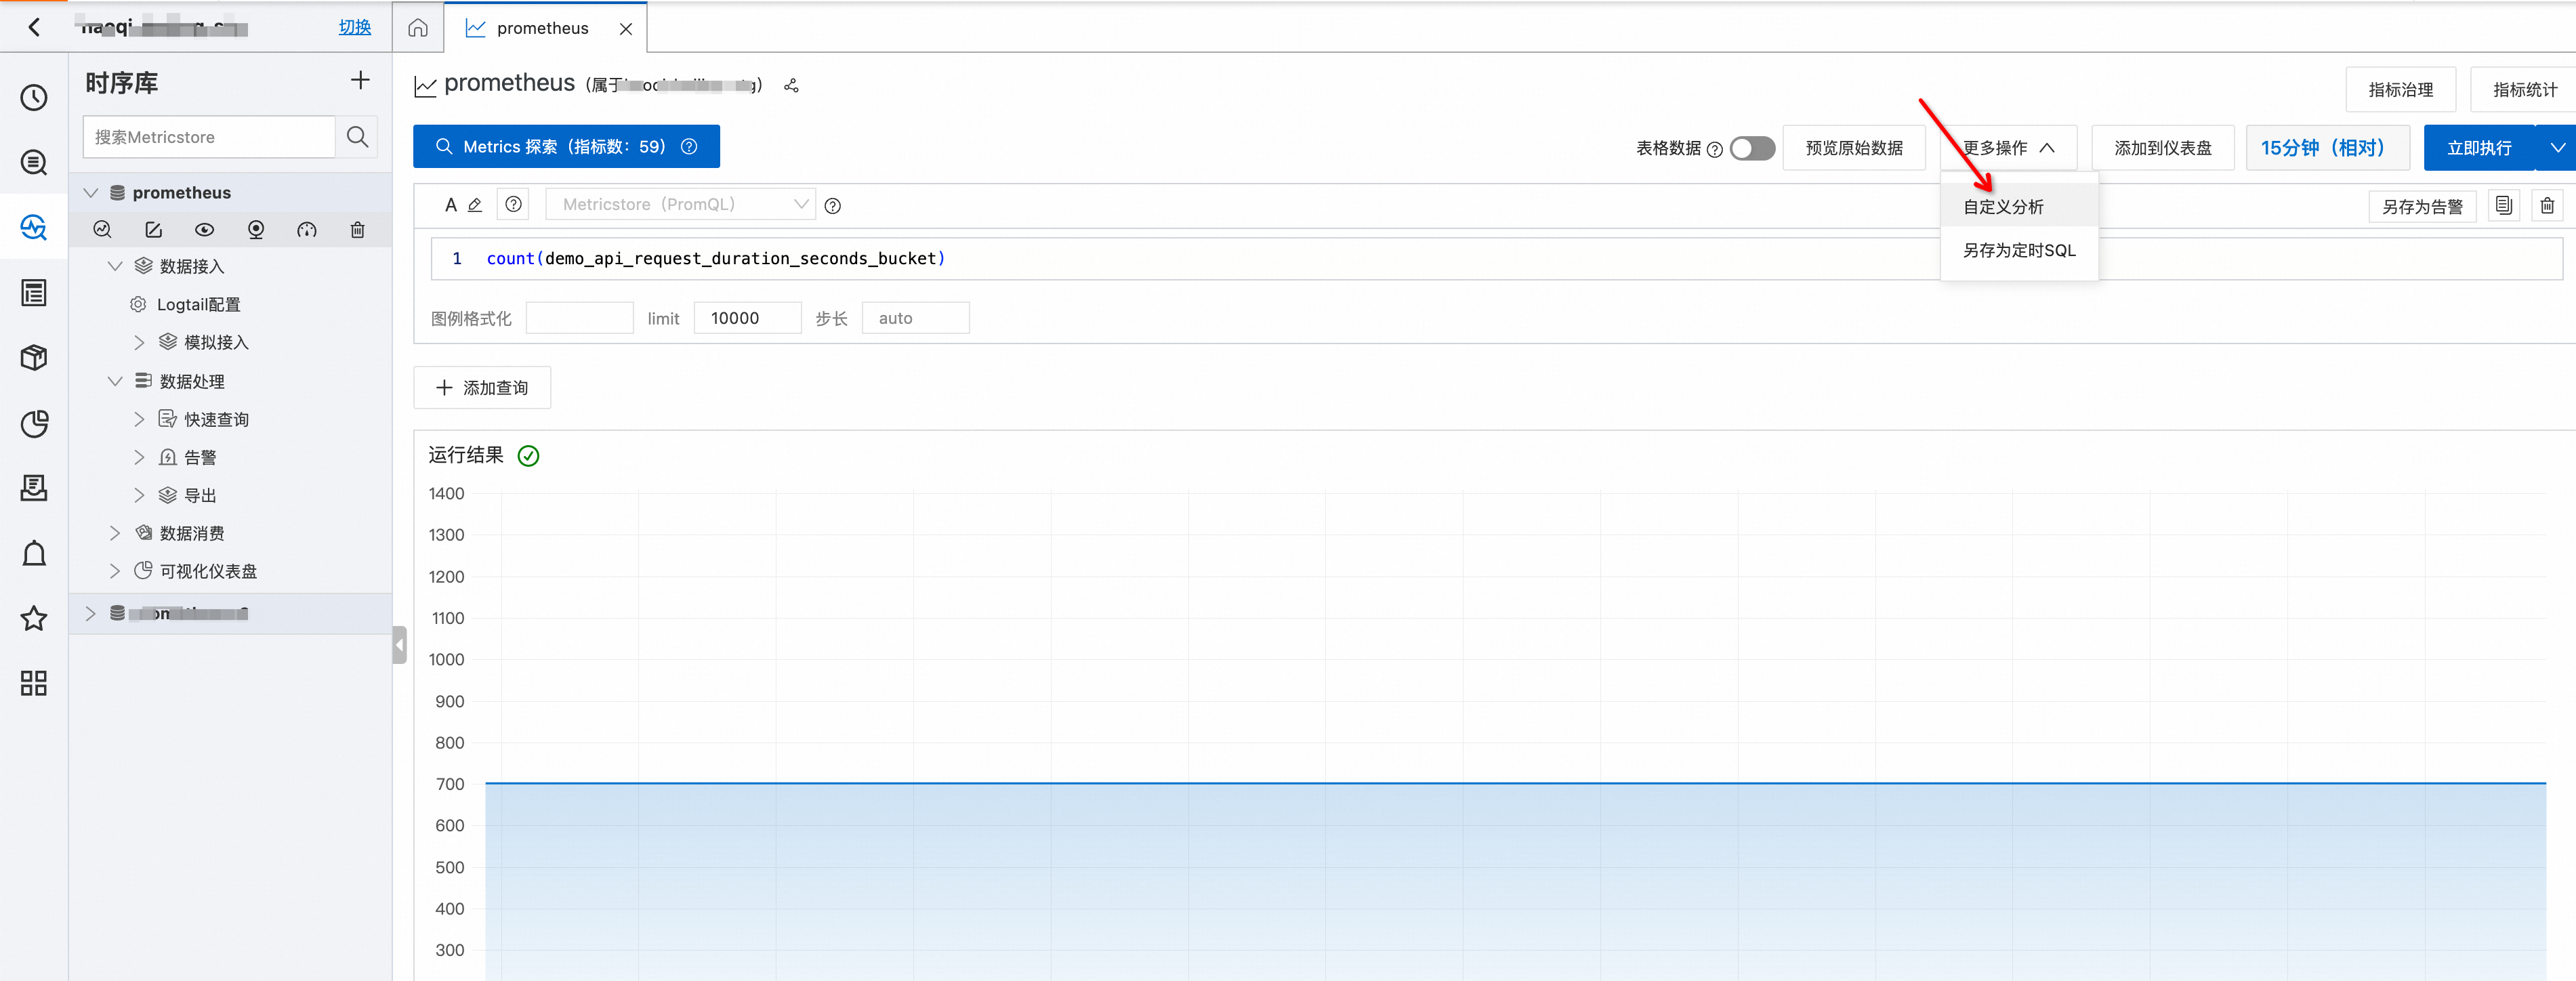
Task: Click the trash icon under prometheus metricstore
Action: (357, 230)
